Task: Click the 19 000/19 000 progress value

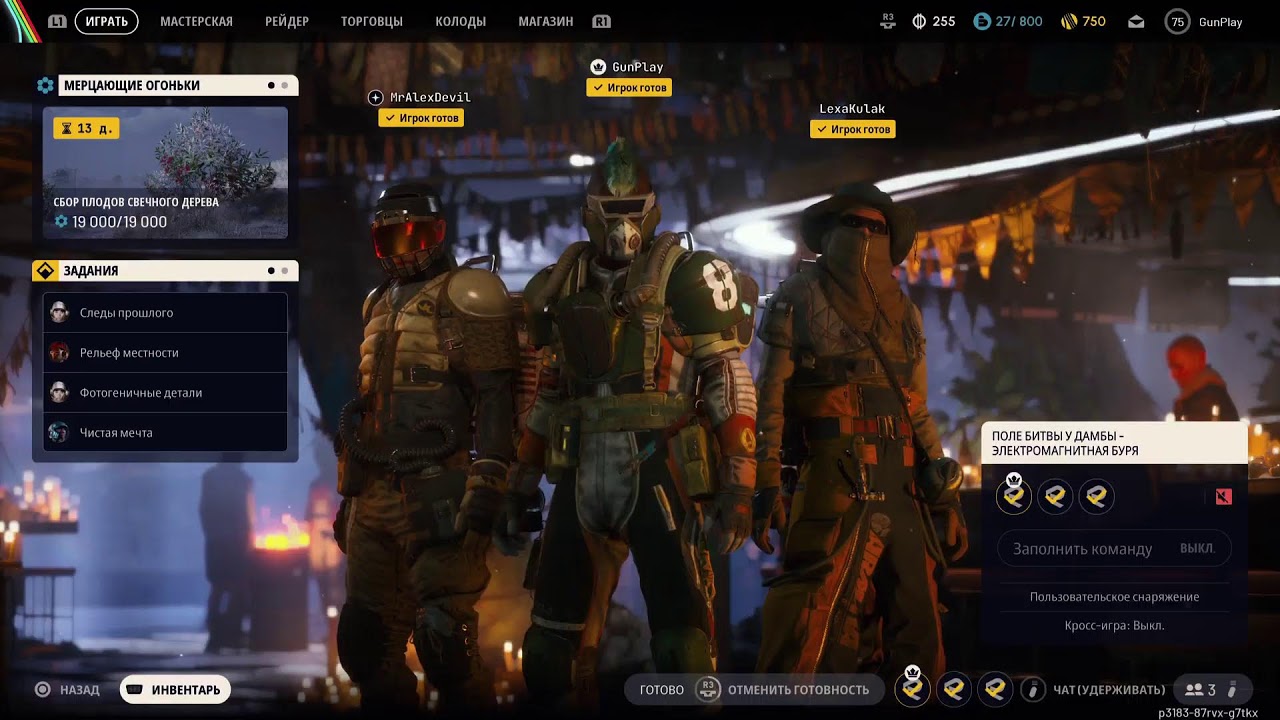Action: 119,222
